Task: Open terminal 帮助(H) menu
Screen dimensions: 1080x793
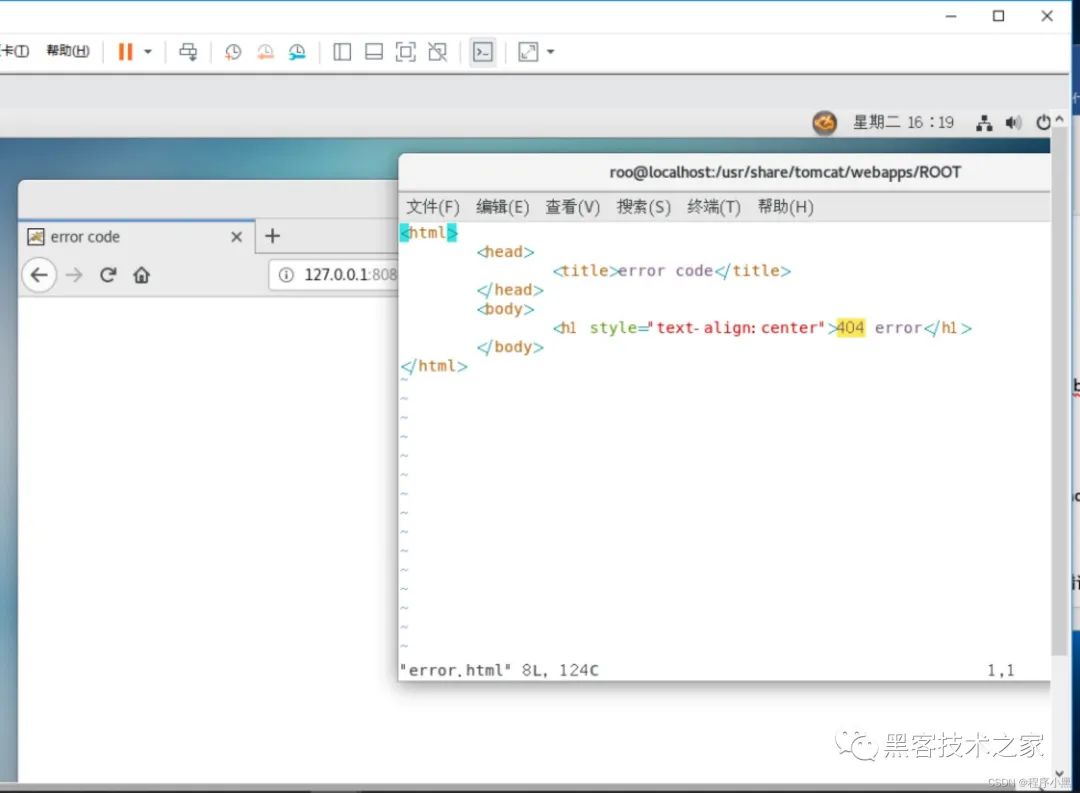Action: pos(785,207)
